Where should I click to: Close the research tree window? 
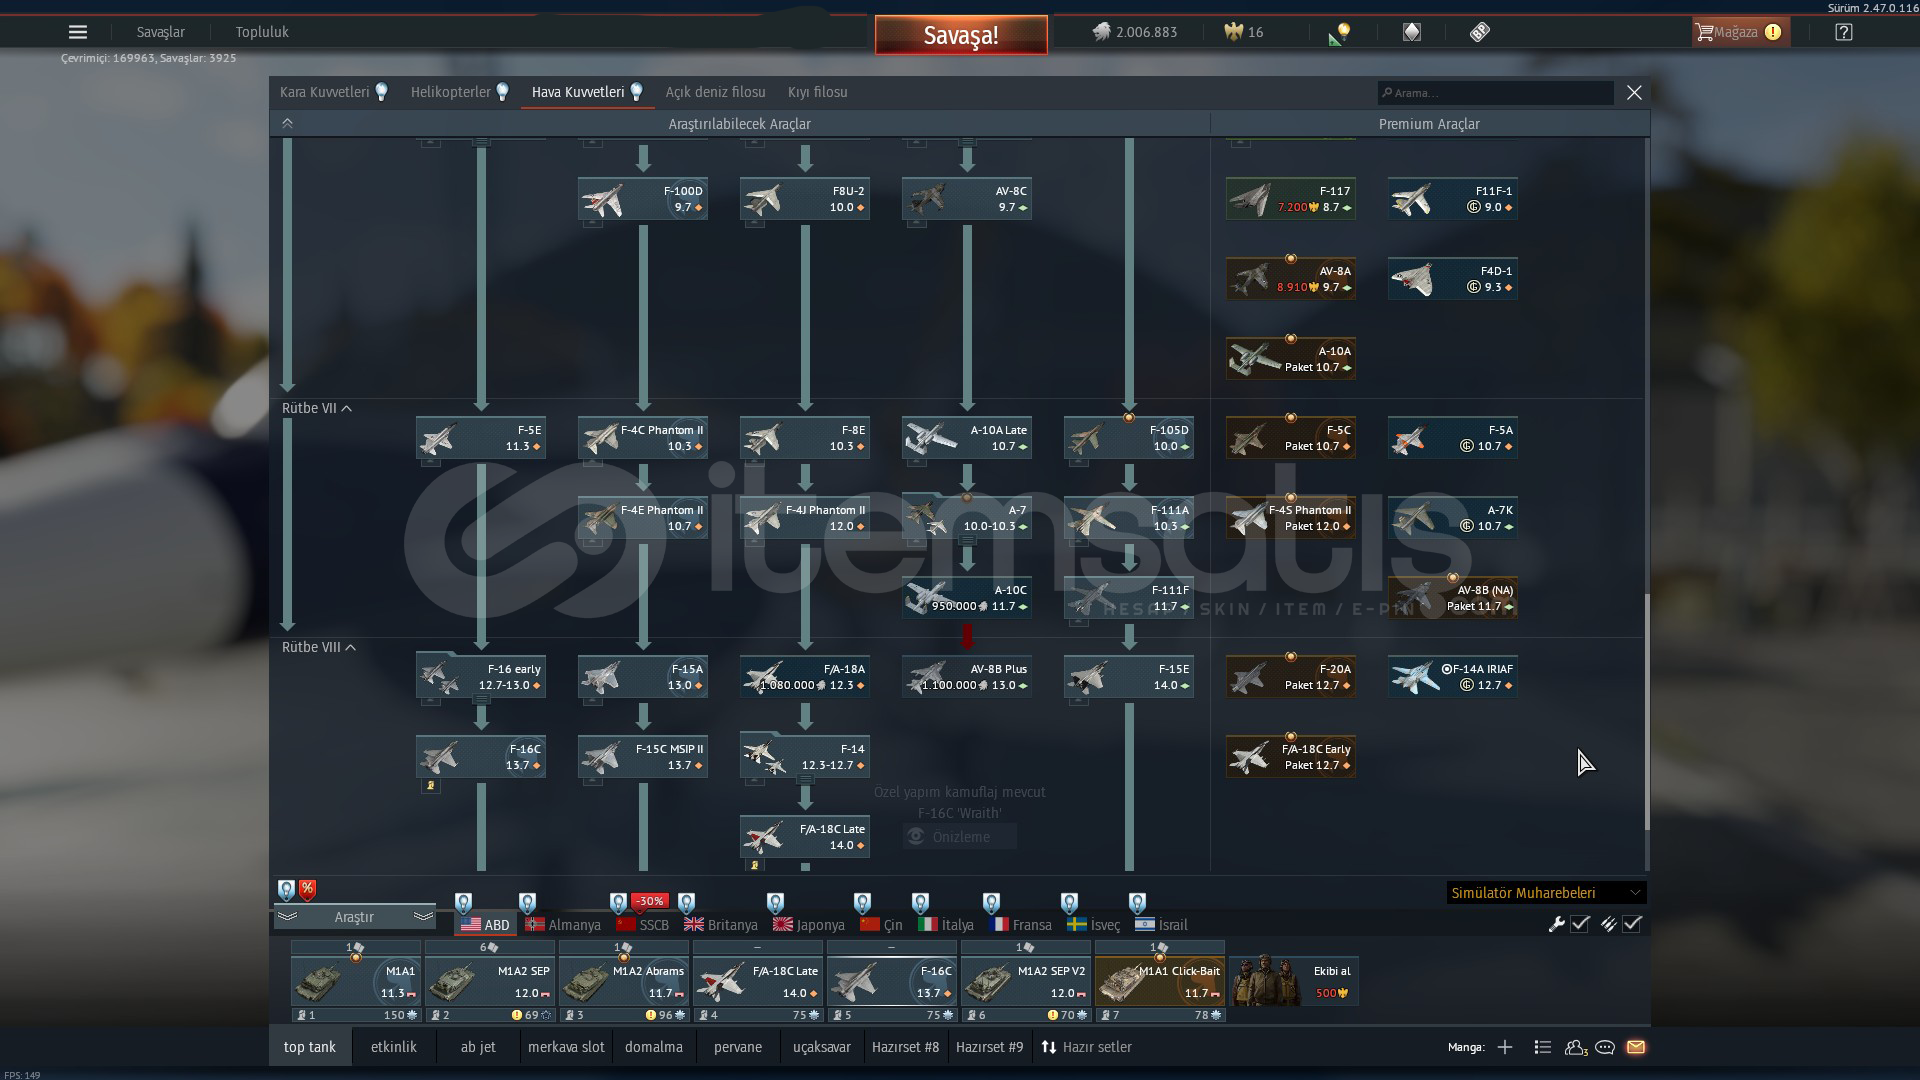tap(1634, 93)
